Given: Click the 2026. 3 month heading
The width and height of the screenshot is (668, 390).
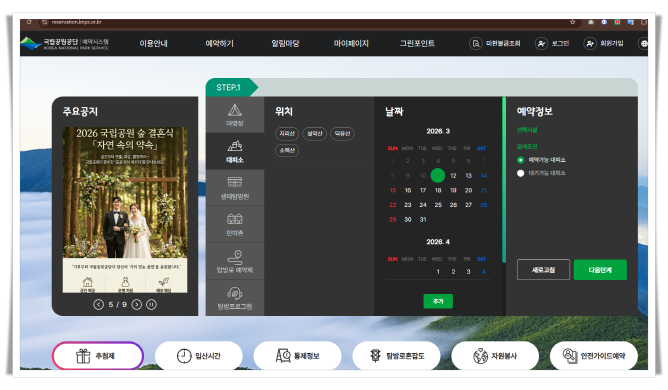Looking at the screenshot, I should coord(438,131).
